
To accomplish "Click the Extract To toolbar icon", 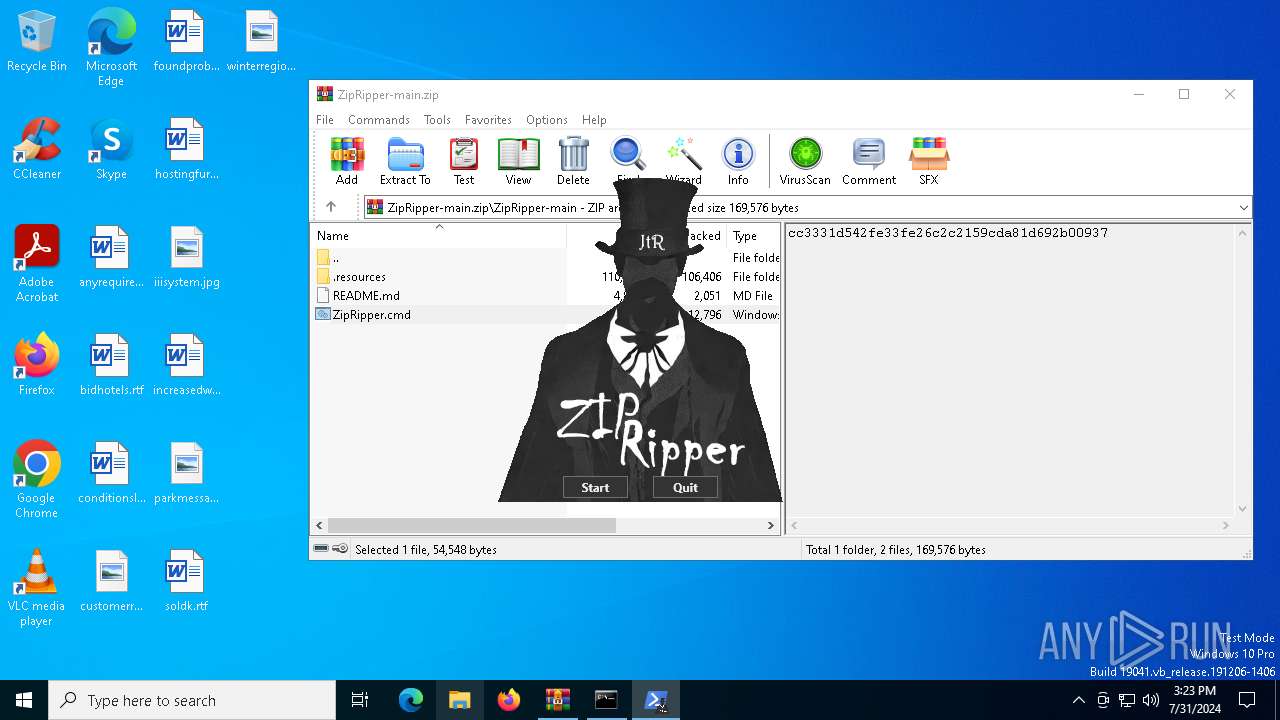I will click(405, 161).
